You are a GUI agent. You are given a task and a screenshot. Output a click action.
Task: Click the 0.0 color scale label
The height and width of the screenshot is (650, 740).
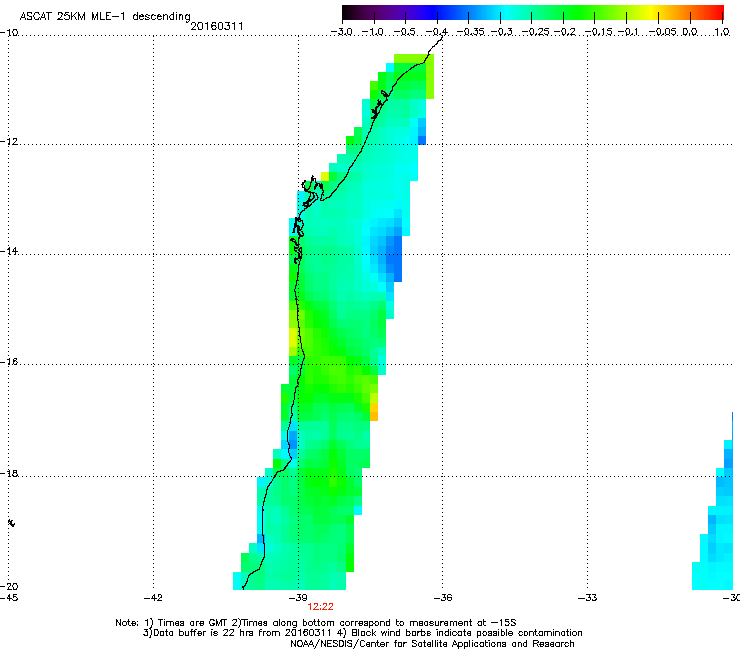coord(690,32)
